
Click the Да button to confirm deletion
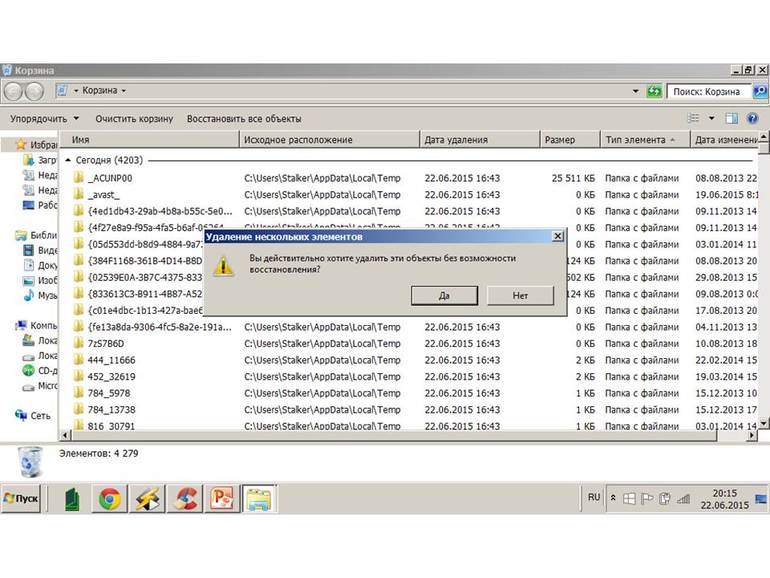point(443,296)
